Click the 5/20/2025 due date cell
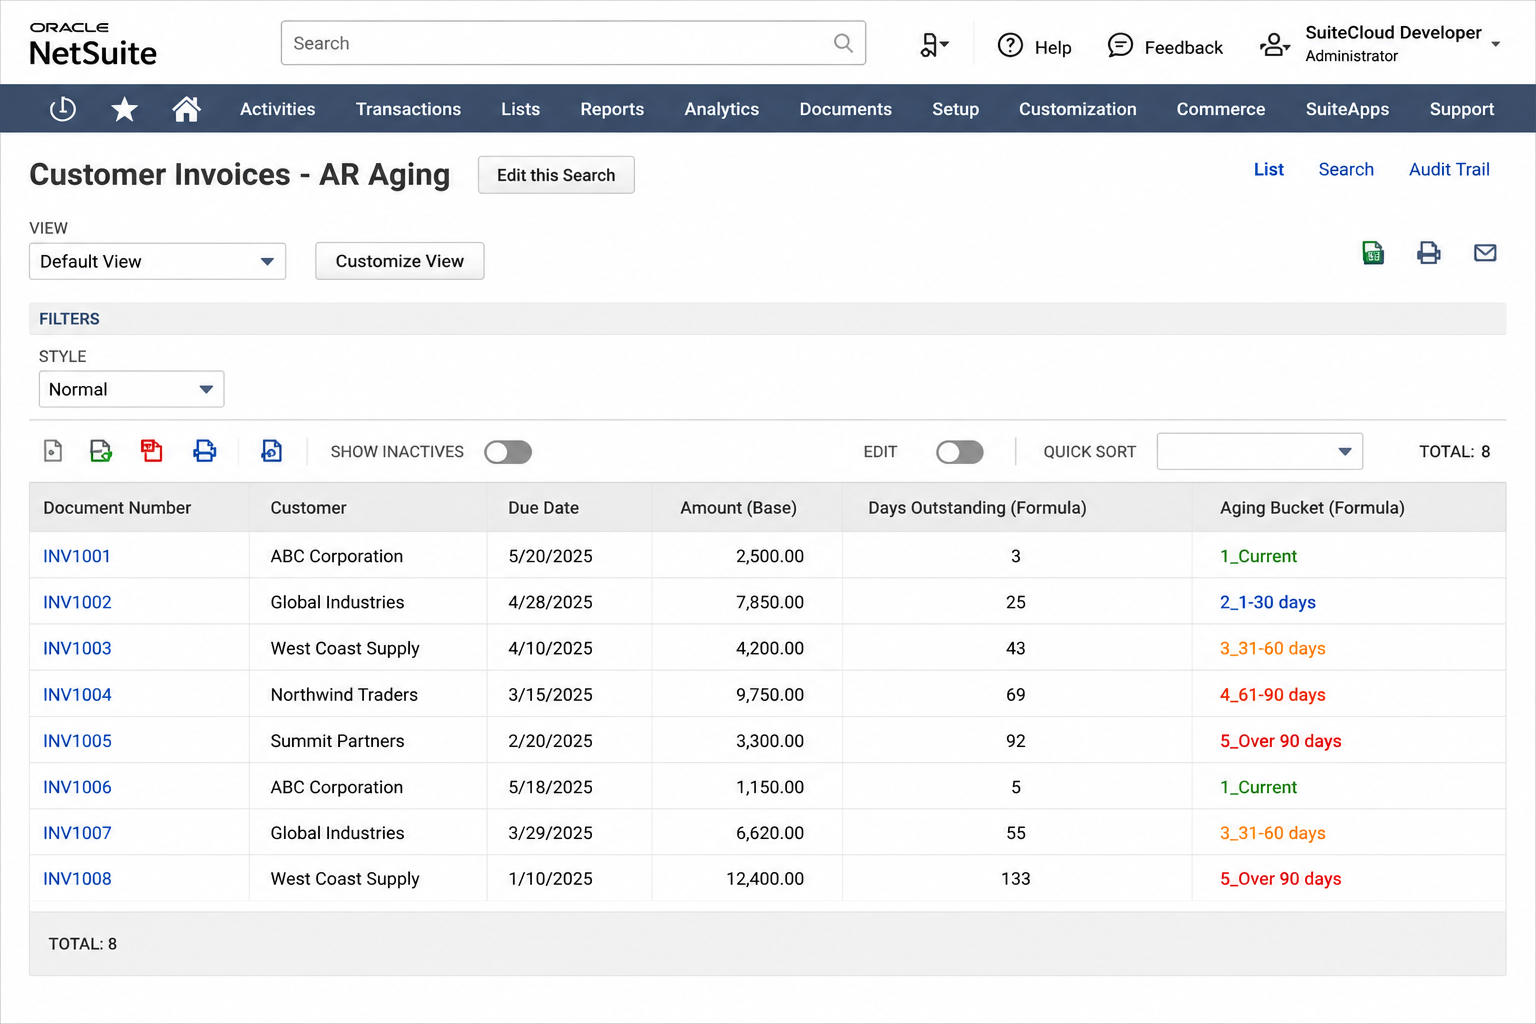The height and width of the screenshot is (1024, 1536). pyautogui.click(x=550, y=556)
